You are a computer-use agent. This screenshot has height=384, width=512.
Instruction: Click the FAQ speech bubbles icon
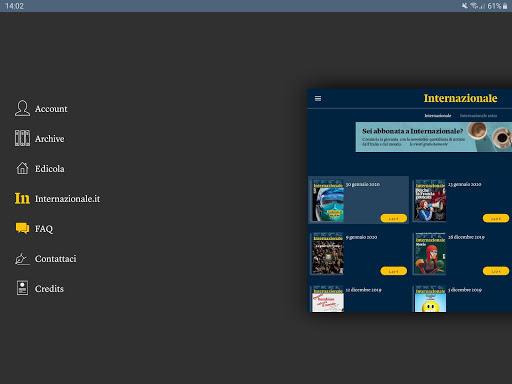pyautogui.click(x=22, y=228)
